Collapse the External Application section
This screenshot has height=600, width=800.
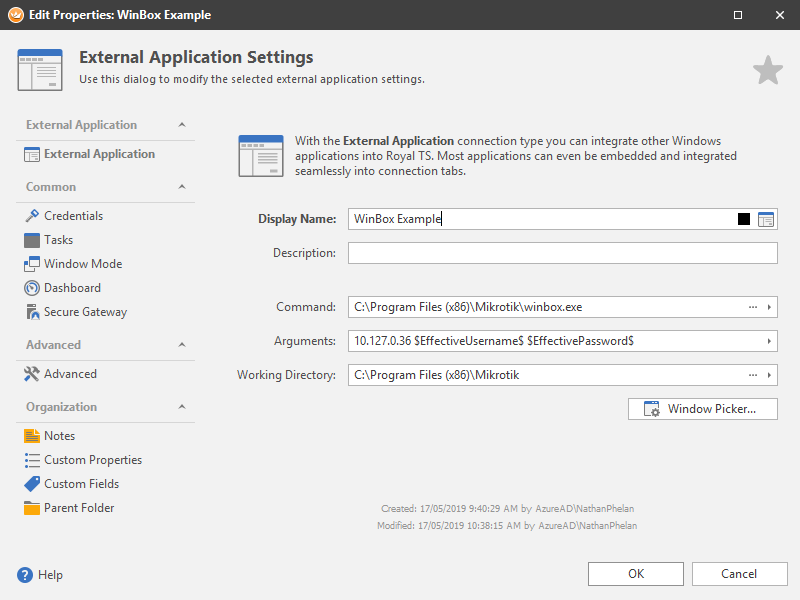pyautogui.click(x=181, y=125)
